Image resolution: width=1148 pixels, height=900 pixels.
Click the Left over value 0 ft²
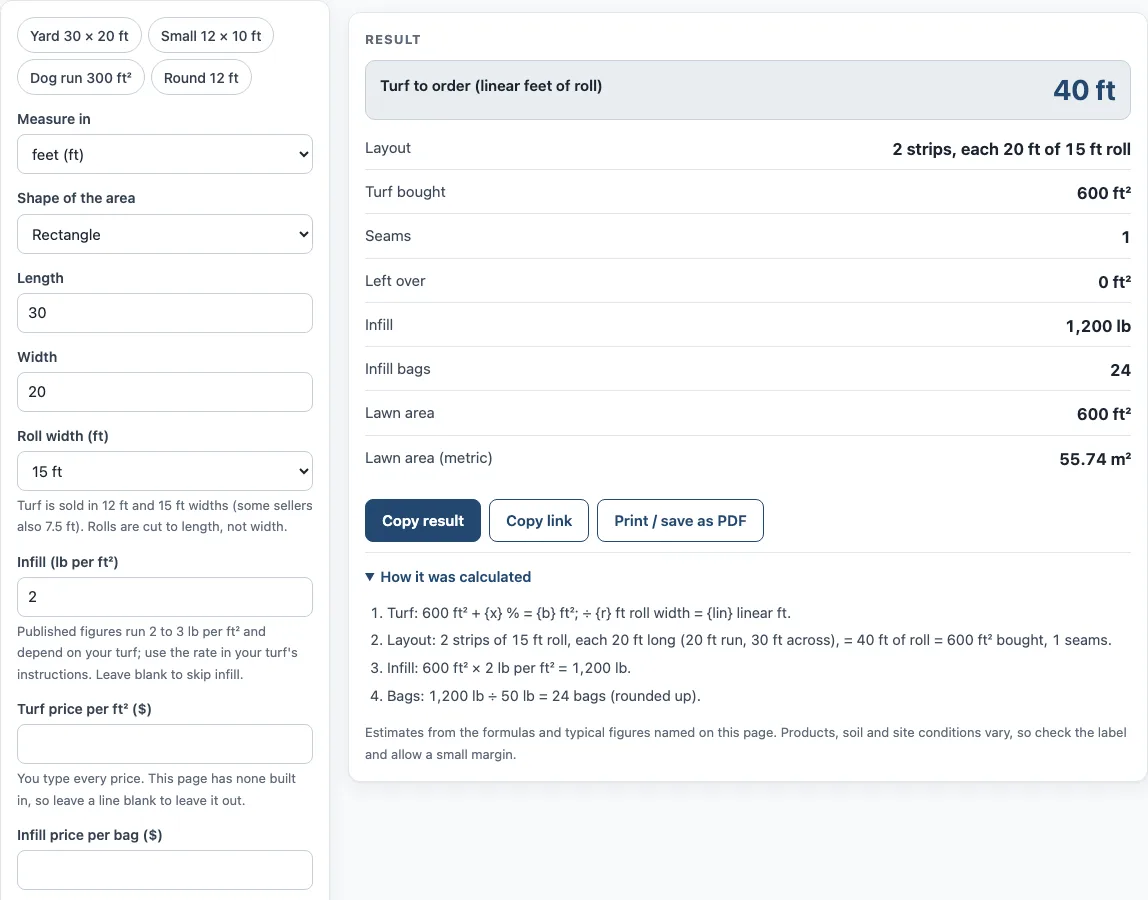[1114, 282]
